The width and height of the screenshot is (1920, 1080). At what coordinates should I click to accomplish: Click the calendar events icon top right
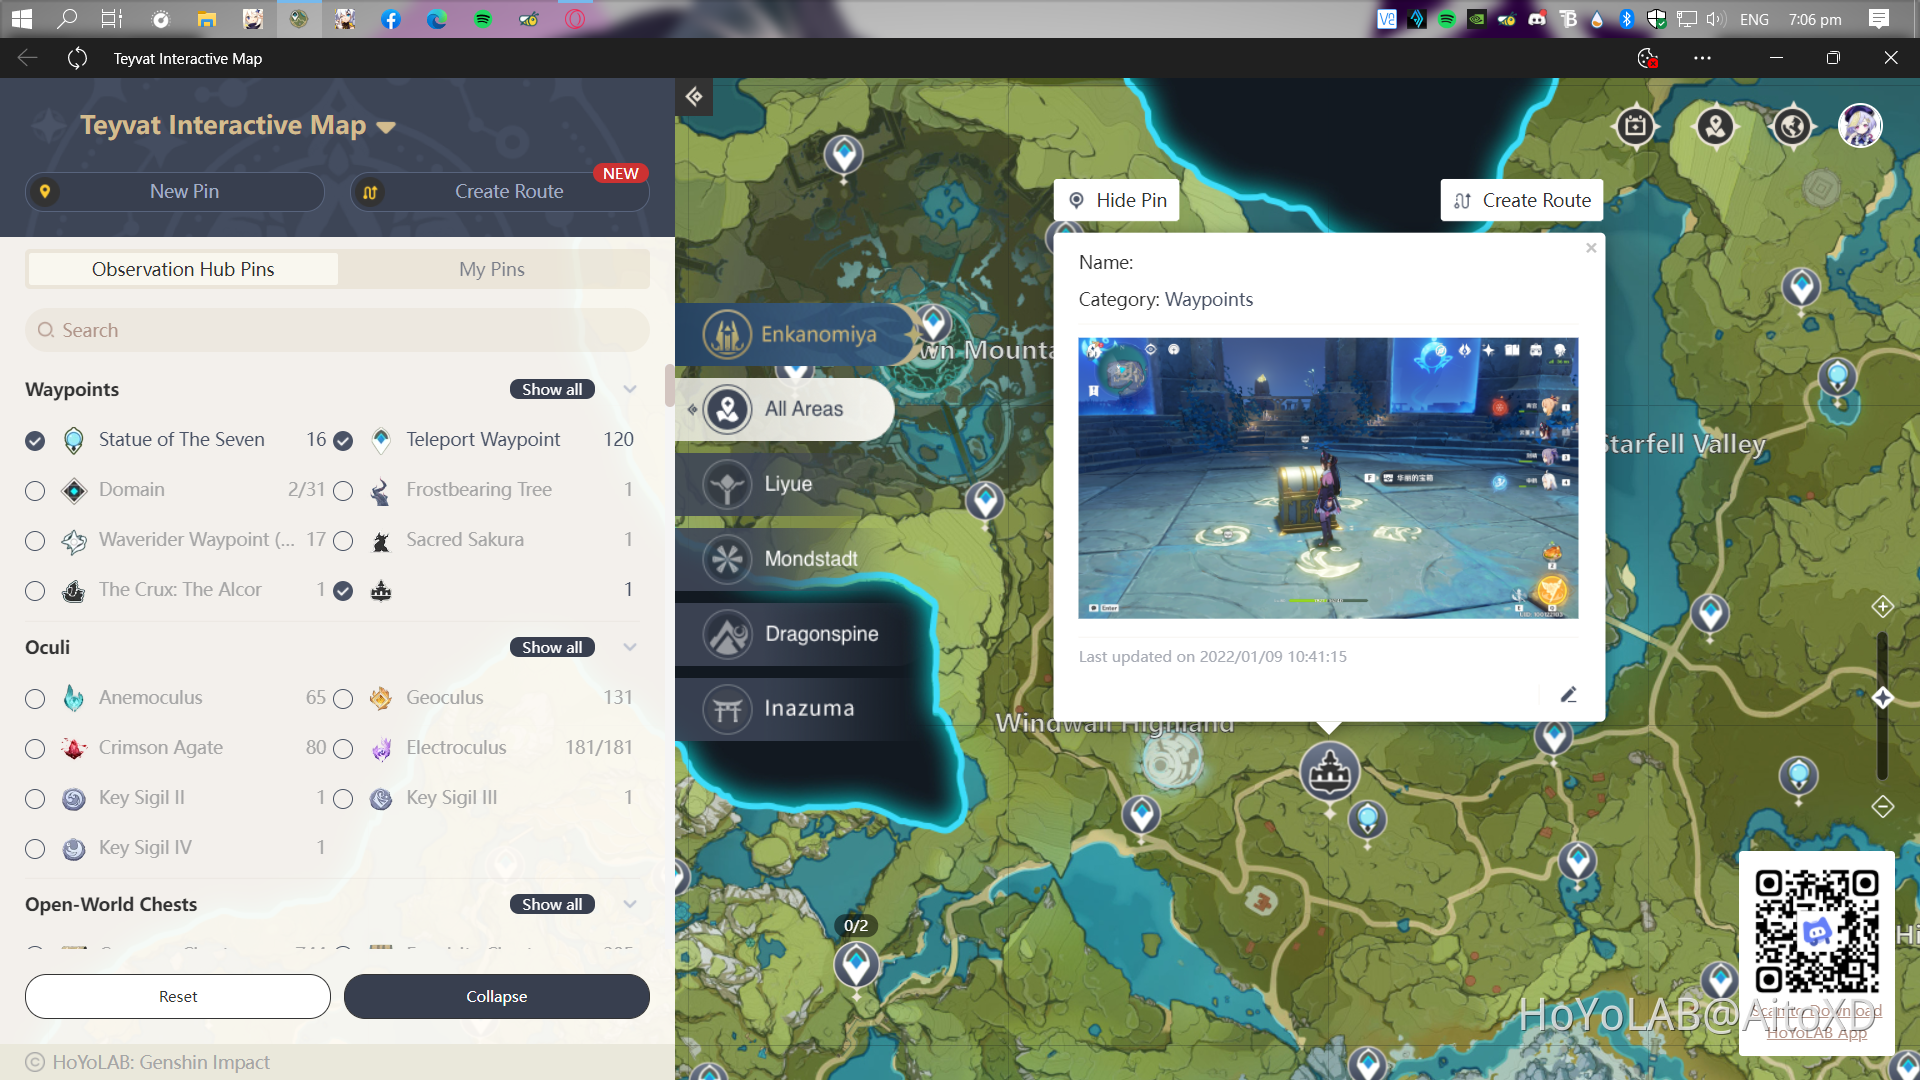click(1636, 126)
